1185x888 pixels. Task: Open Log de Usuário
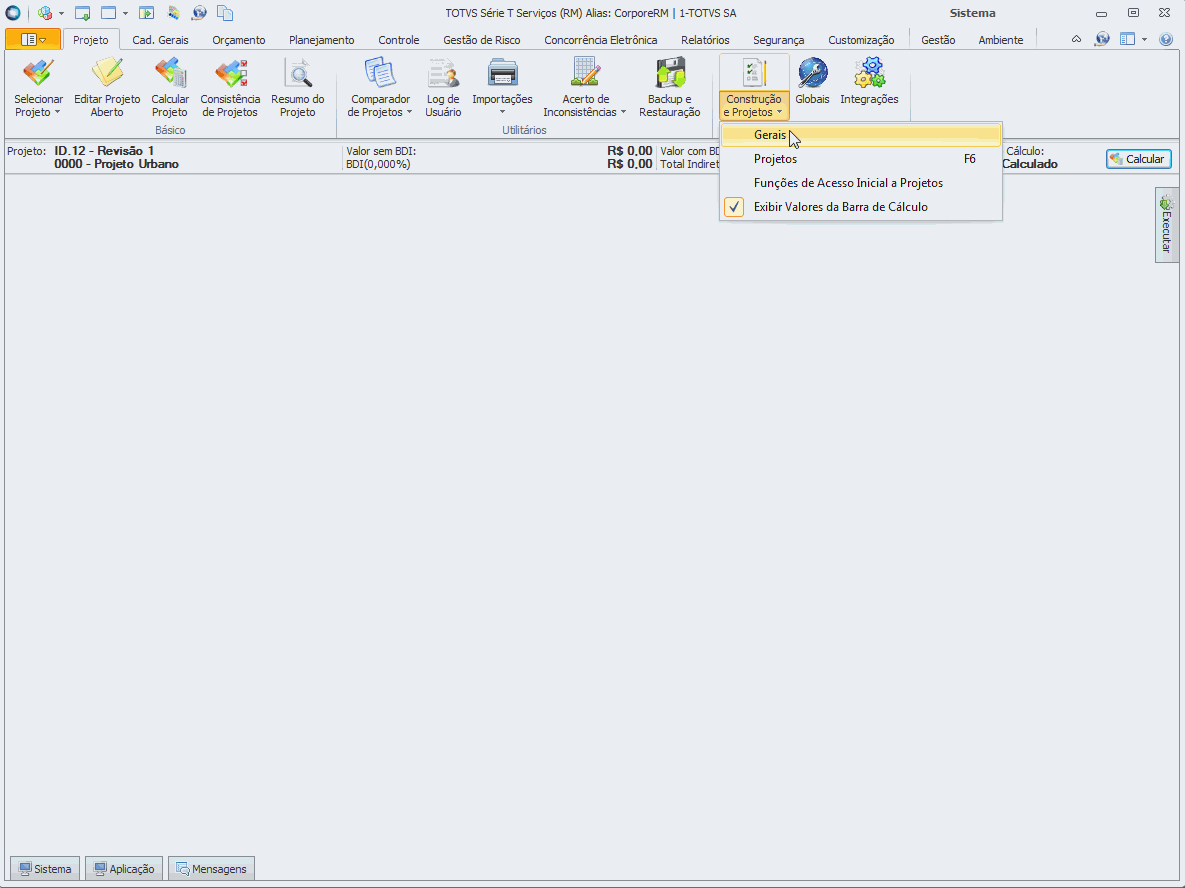coord(443,88)
